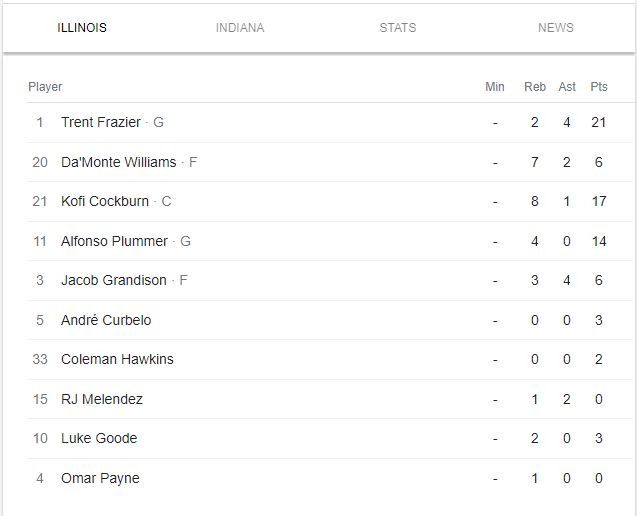Click Da'Monte Williams player name

click(118, 162)
